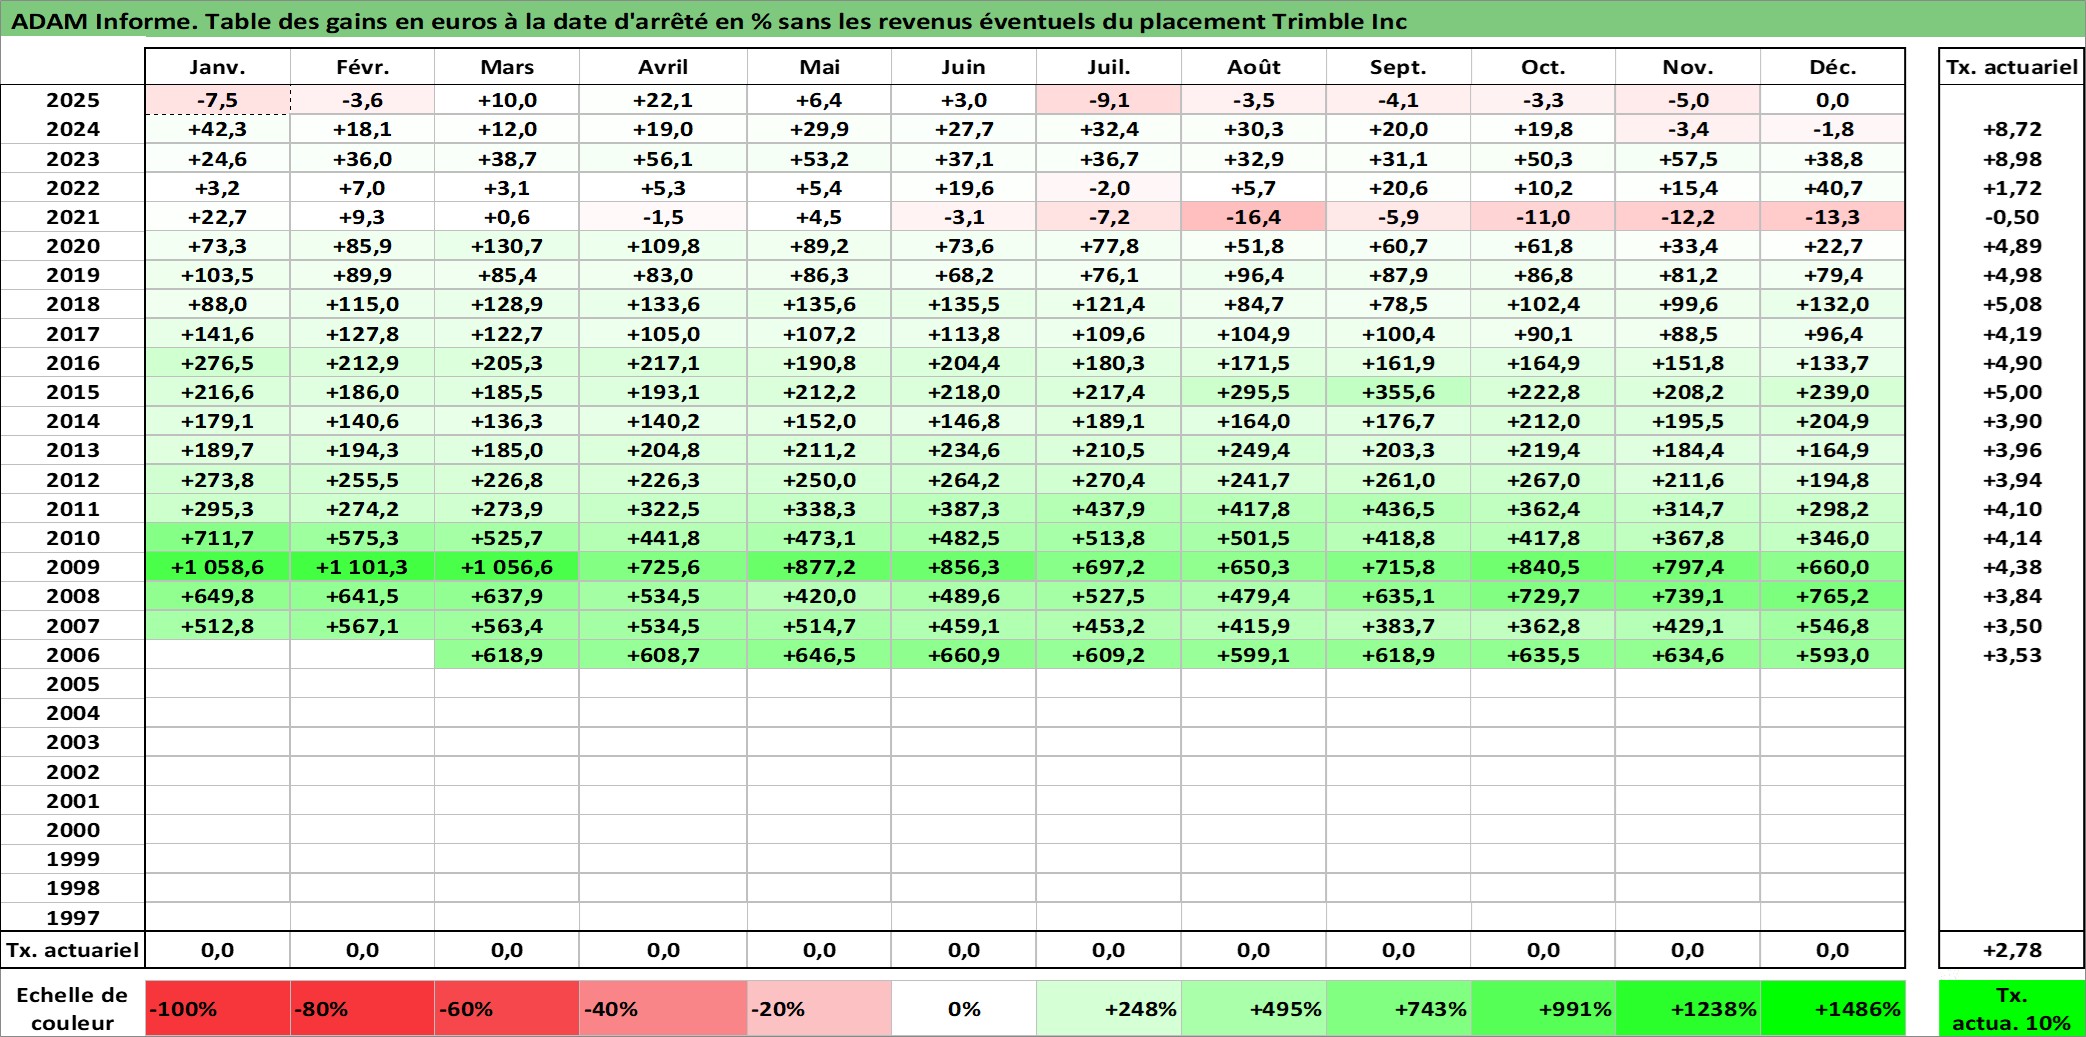
Task: Select the 2006 March cell +618,9
Action: [506, 655]
